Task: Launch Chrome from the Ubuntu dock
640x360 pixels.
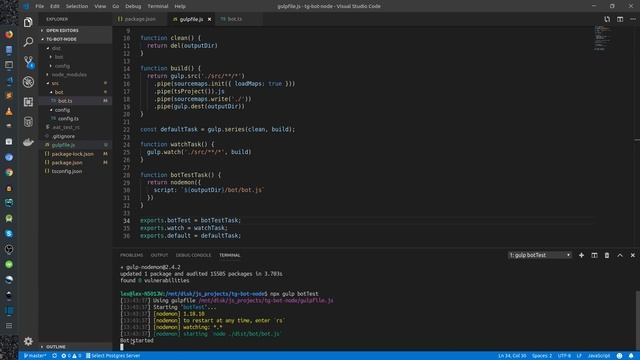Action: pyautogui.click(x=9, y=172)
